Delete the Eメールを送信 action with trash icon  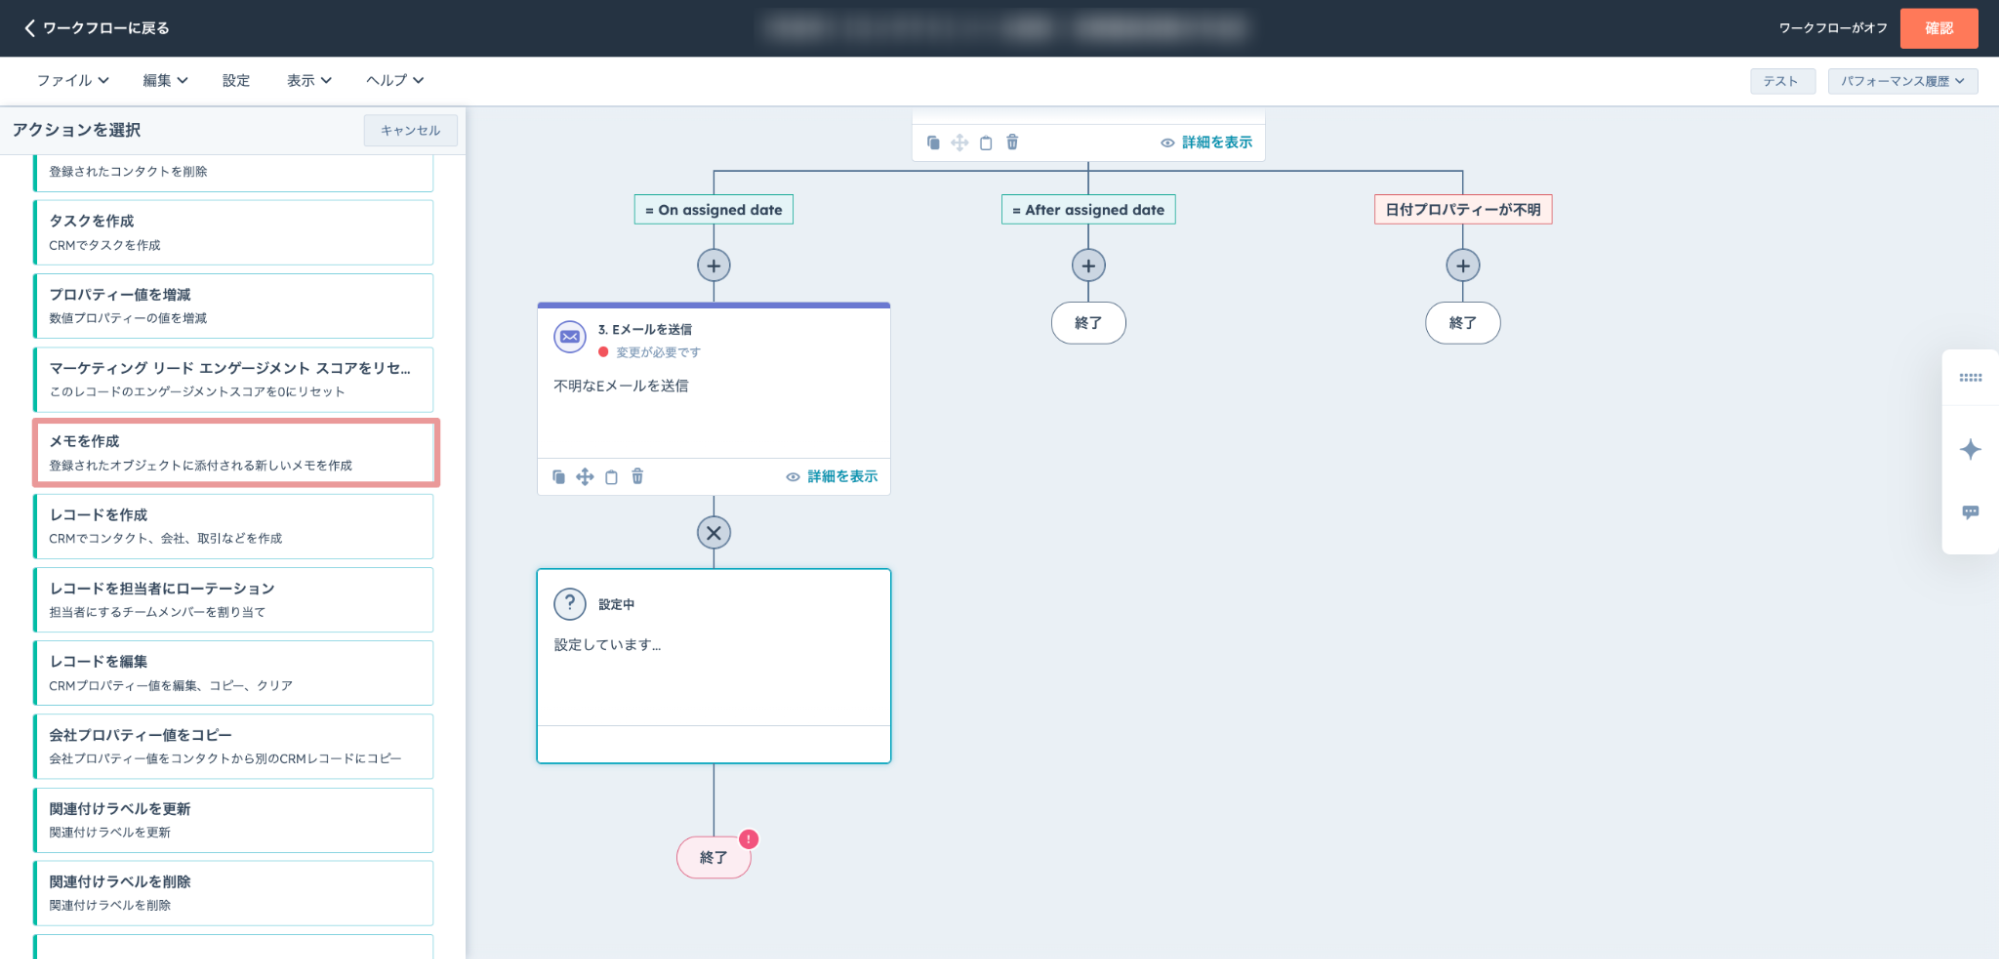pyautogui.click(x=637, y=477)
